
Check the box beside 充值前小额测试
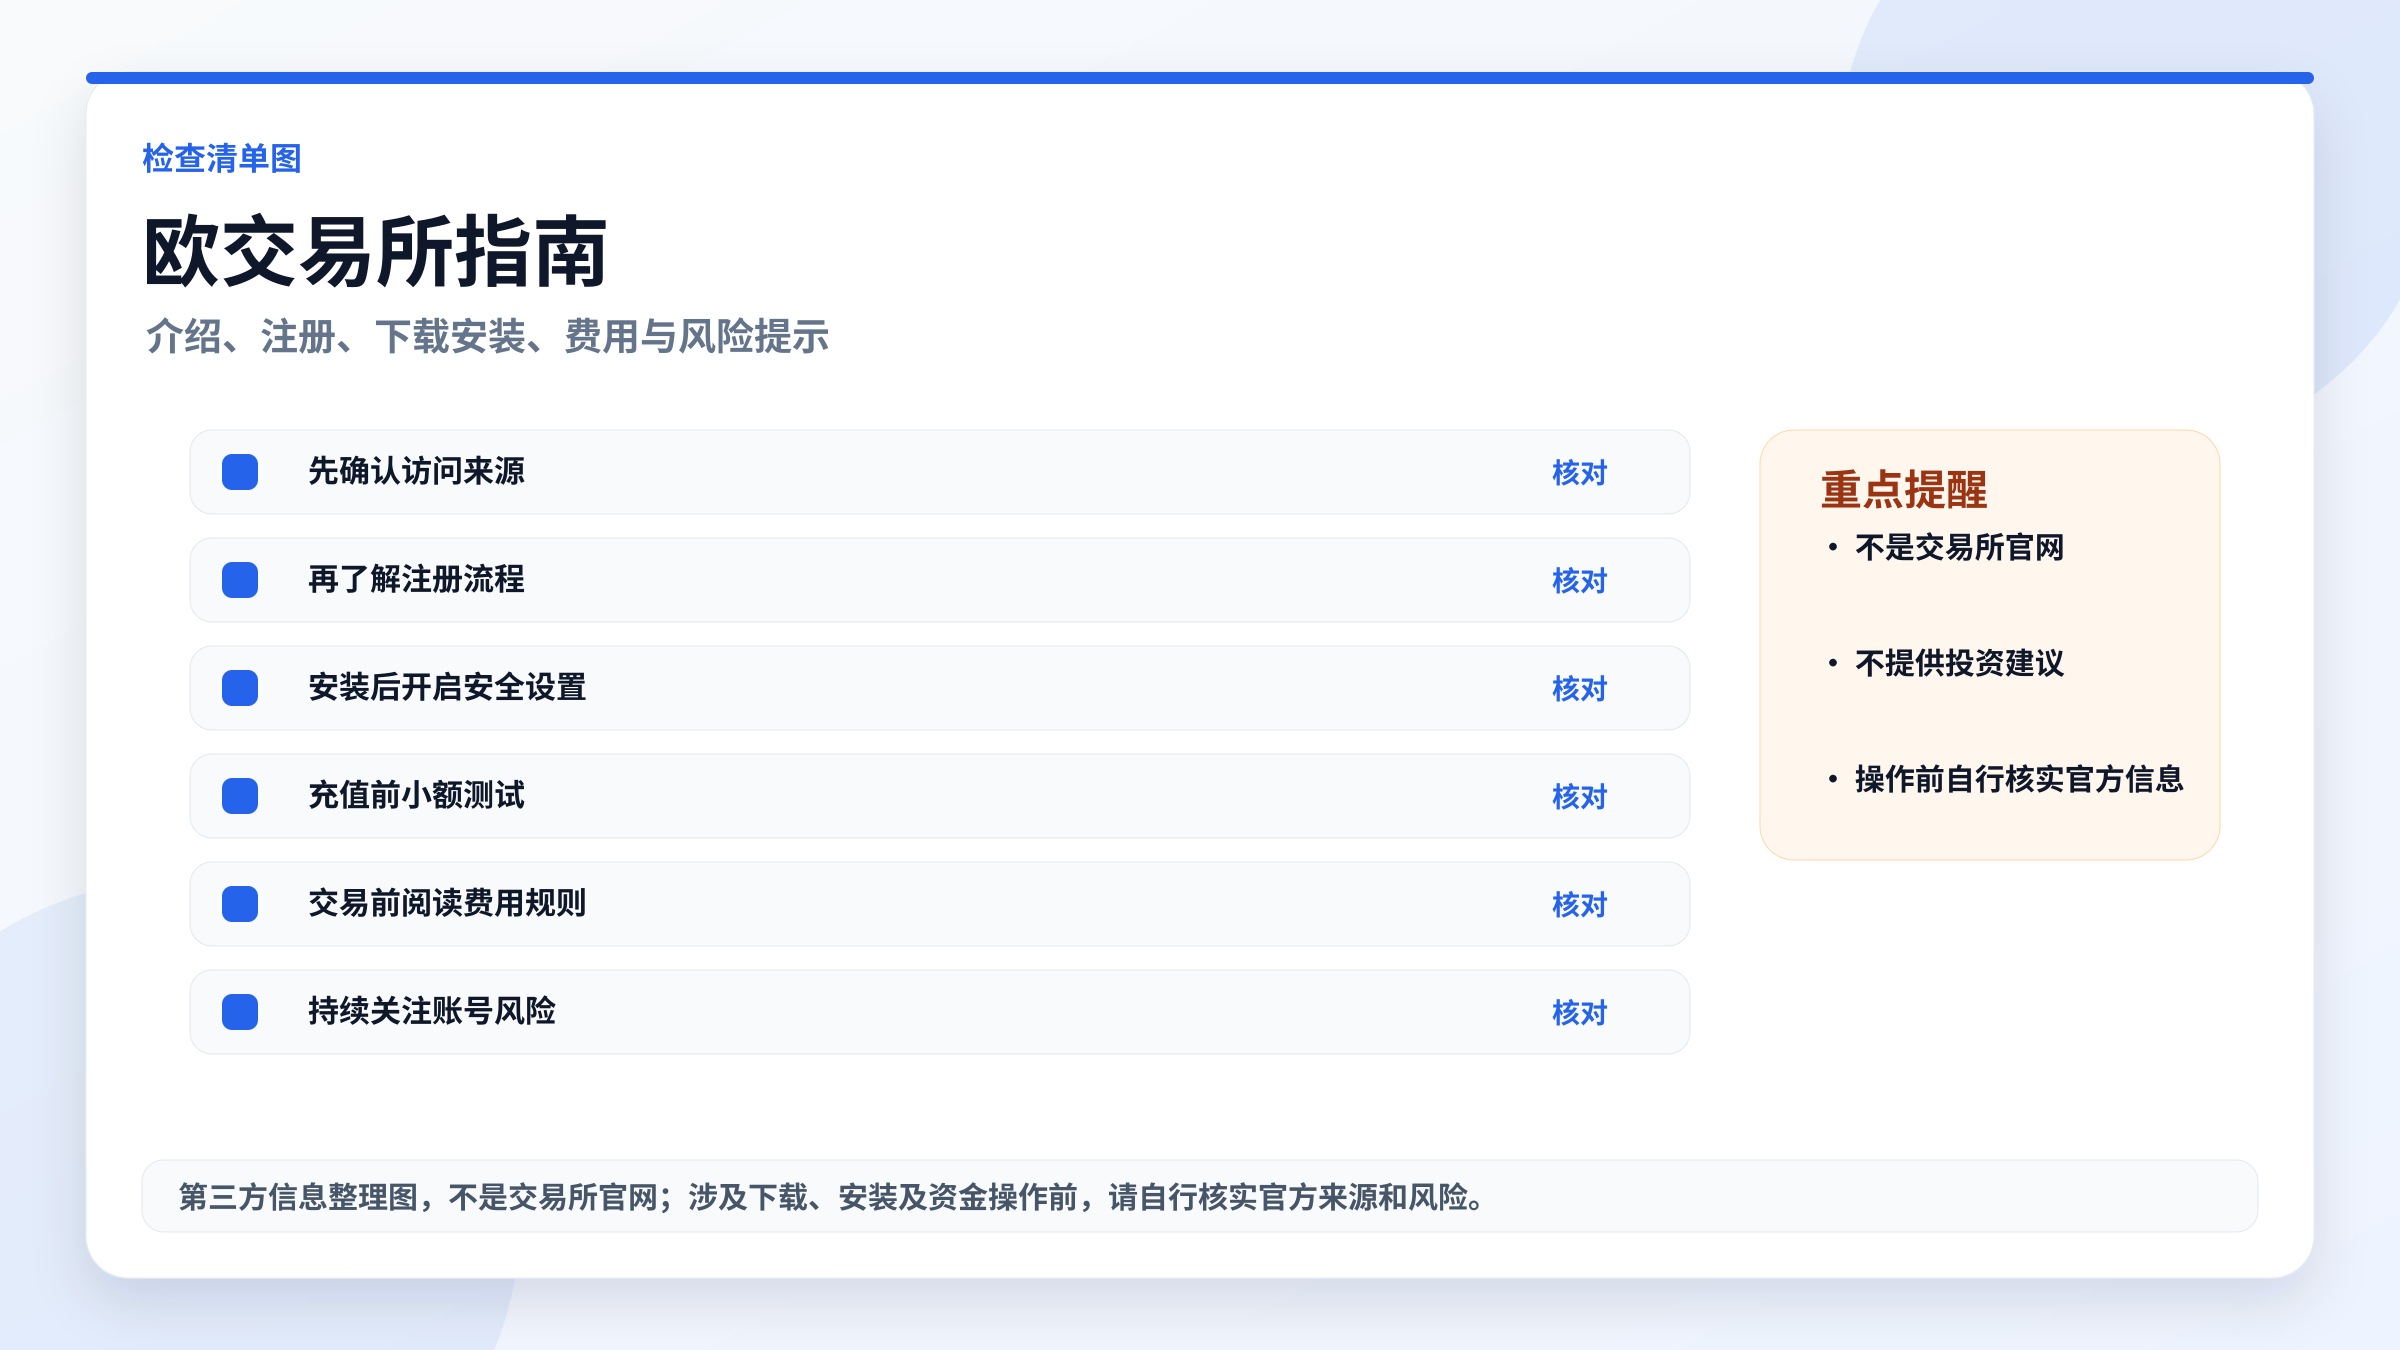[x=240, y=796]
